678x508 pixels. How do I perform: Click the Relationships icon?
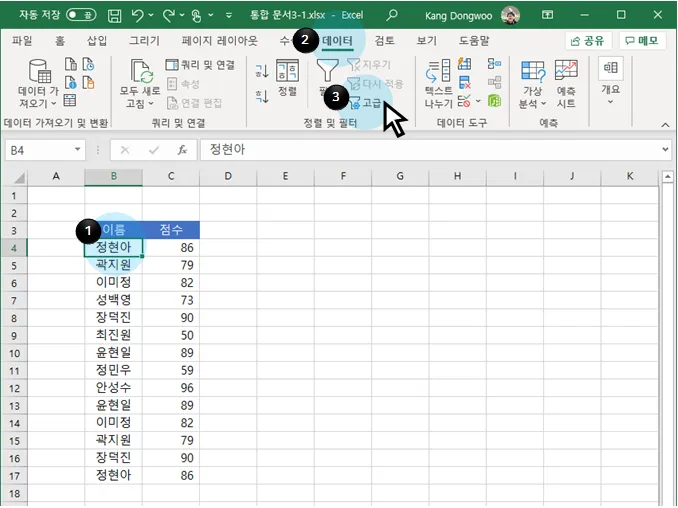(494, 82)
